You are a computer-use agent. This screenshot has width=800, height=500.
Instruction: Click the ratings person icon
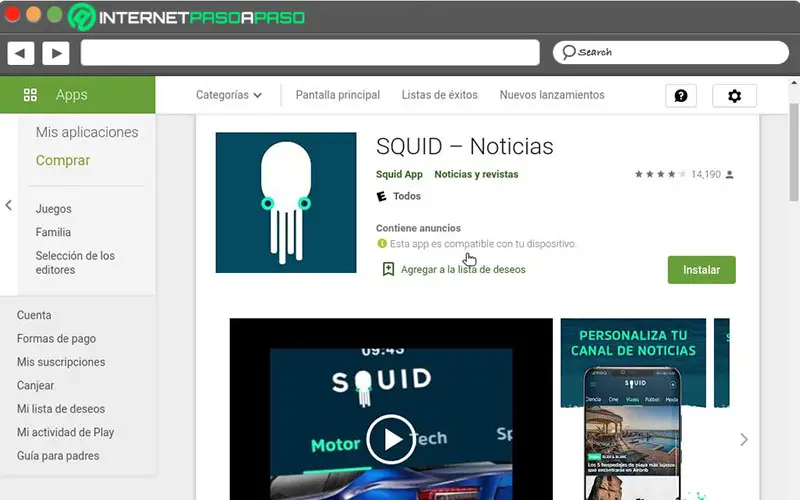(730, 174)
